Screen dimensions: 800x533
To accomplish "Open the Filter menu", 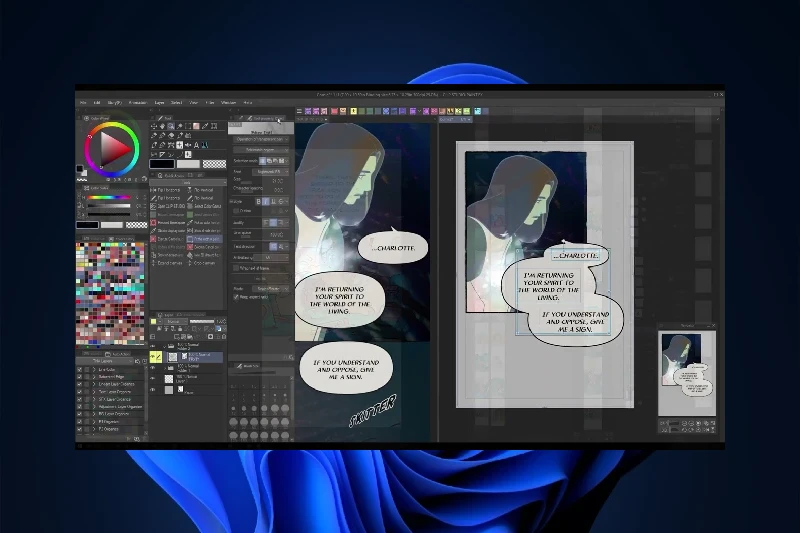I will click(210, 102).
